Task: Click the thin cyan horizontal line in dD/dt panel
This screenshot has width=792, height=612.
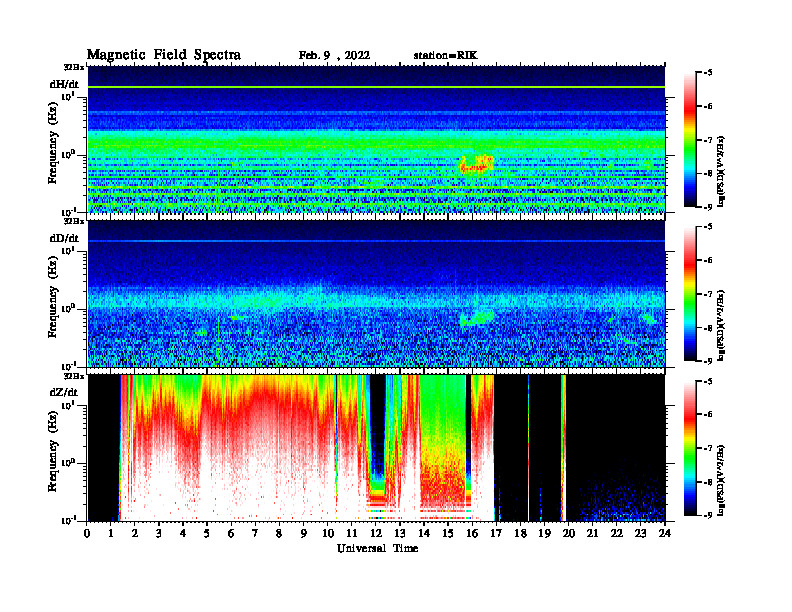Action: coord(376,241)
